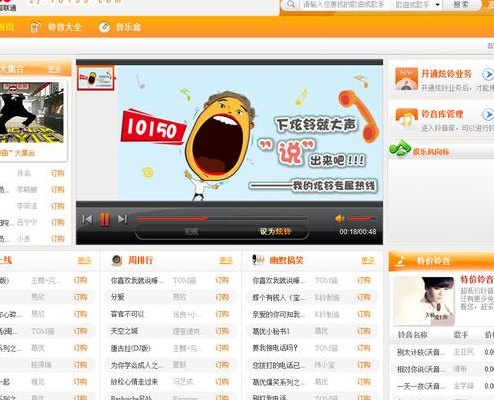Open the 铃音大全 menu item
Image resolution: width=494 pixels, height=400 pixels.
pos(65,27)
